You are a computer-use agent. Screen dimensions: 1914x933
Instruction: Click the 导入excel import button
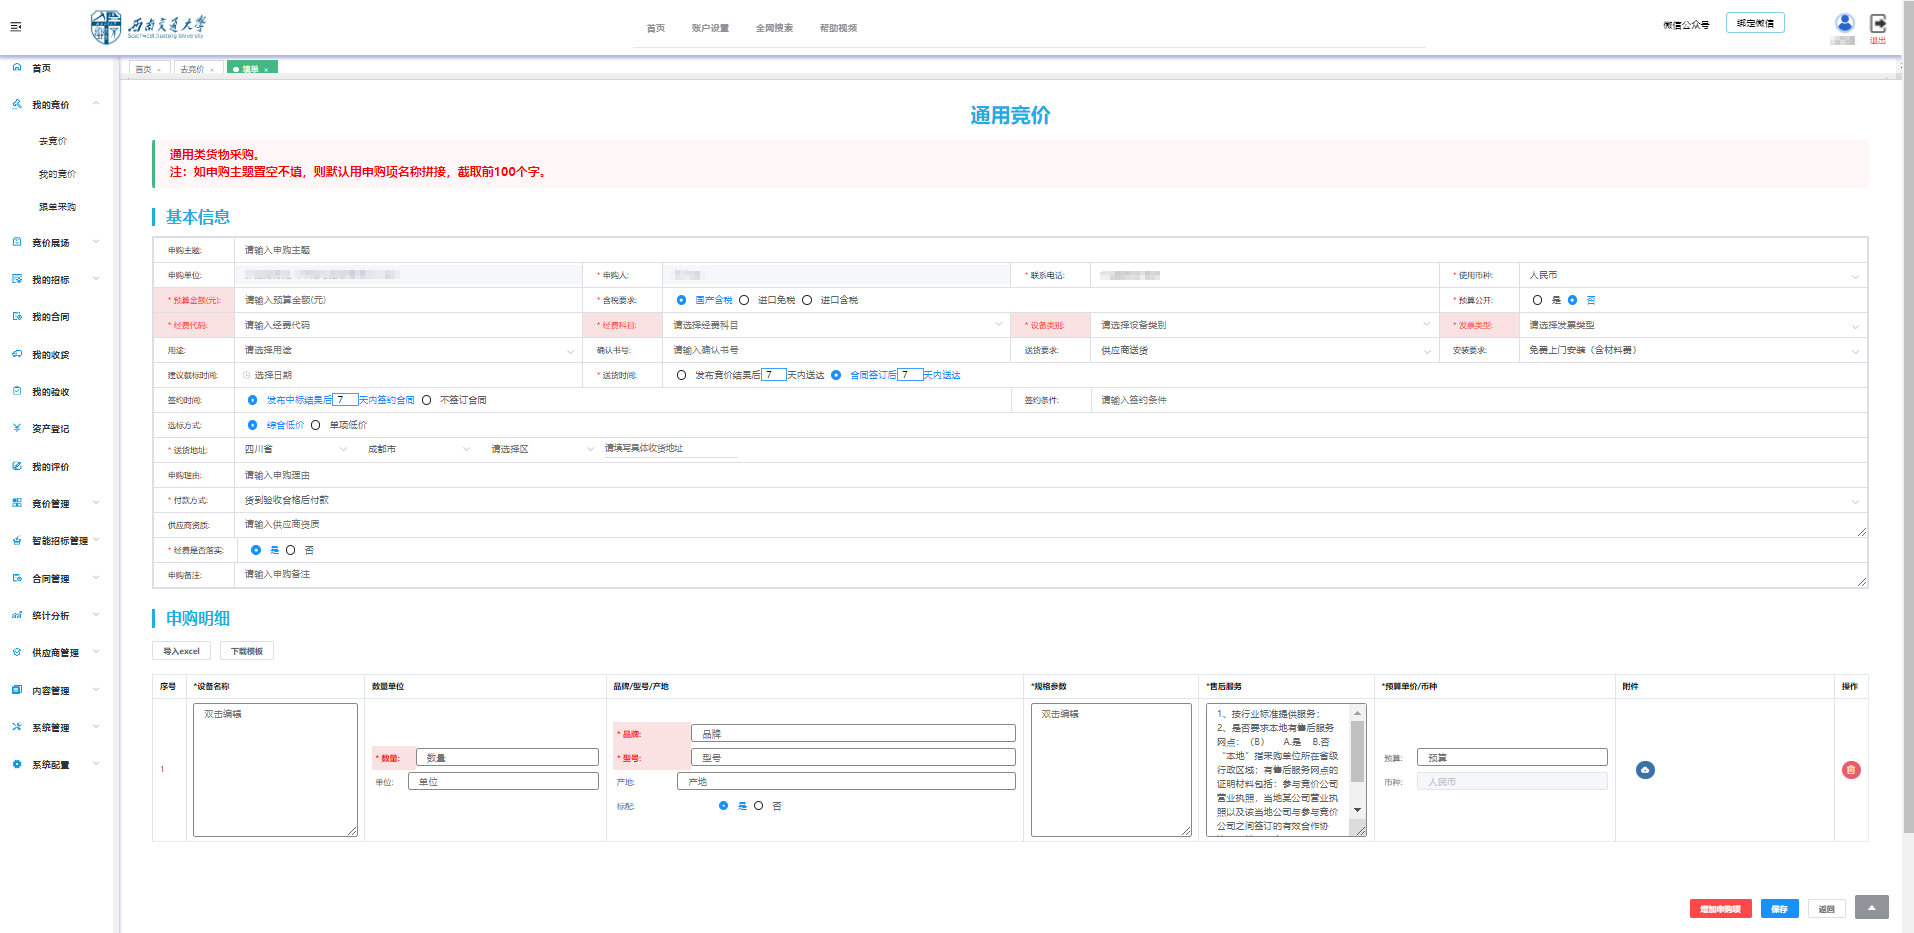tap(181, 651)
